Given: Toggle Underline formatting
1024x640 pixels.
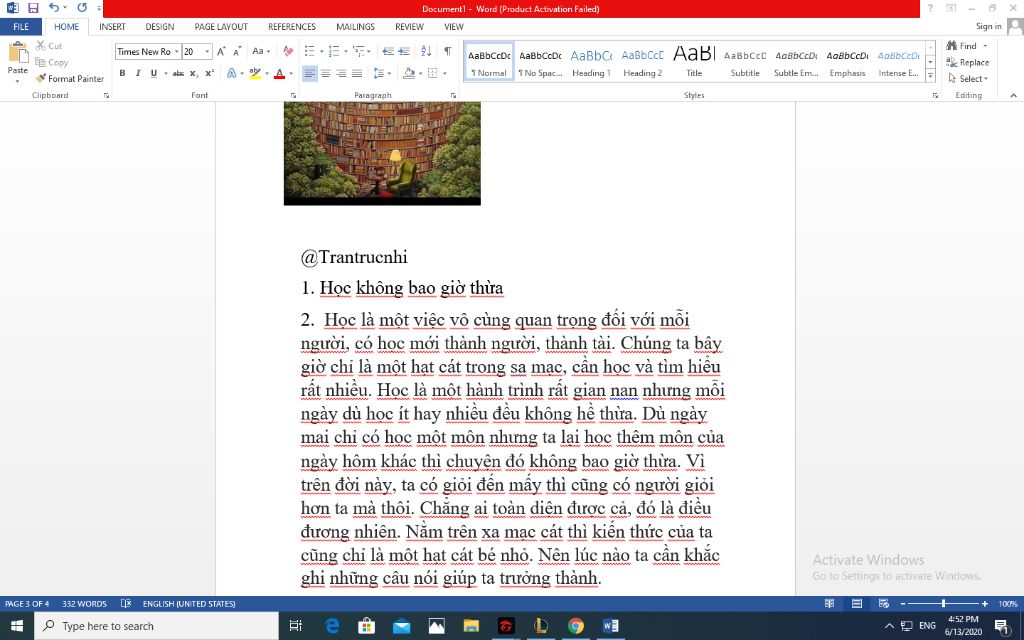Looking at the screenshot, I should (x=153, y=73).
